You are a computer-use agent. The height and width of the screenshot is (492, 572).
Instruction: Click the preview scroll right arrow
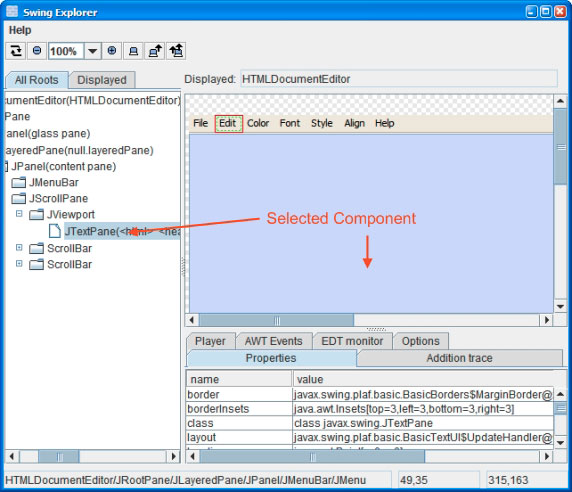pos(546,320)
